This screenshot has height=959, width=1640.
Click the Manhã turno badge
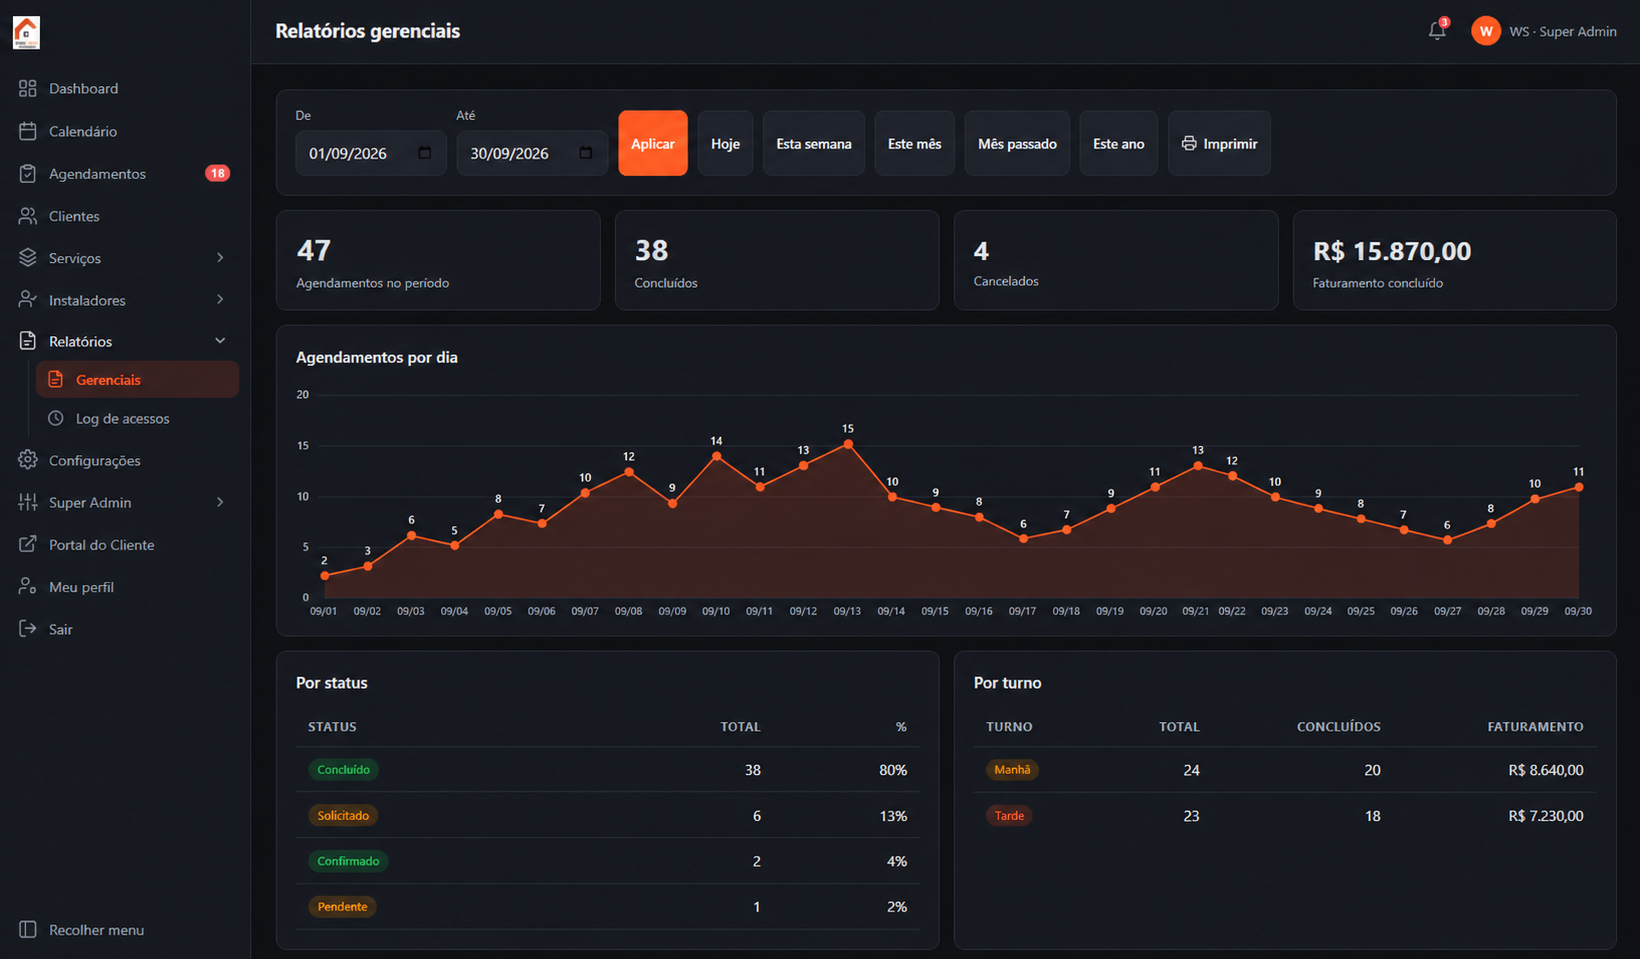1012,770
